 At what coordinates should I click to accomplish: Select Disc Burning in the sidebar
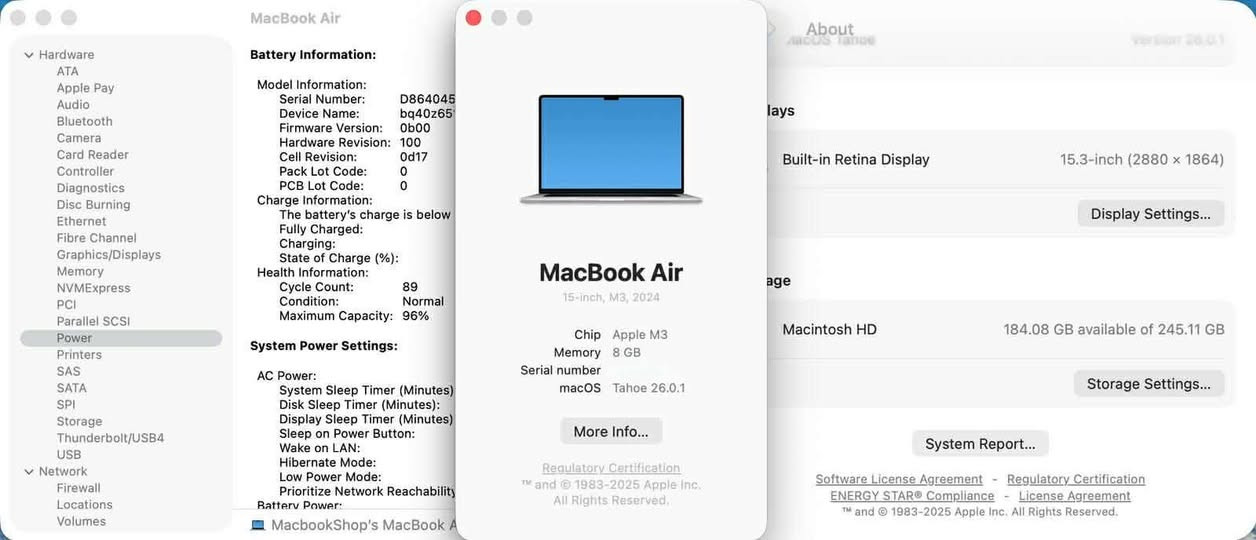[93, 205]
